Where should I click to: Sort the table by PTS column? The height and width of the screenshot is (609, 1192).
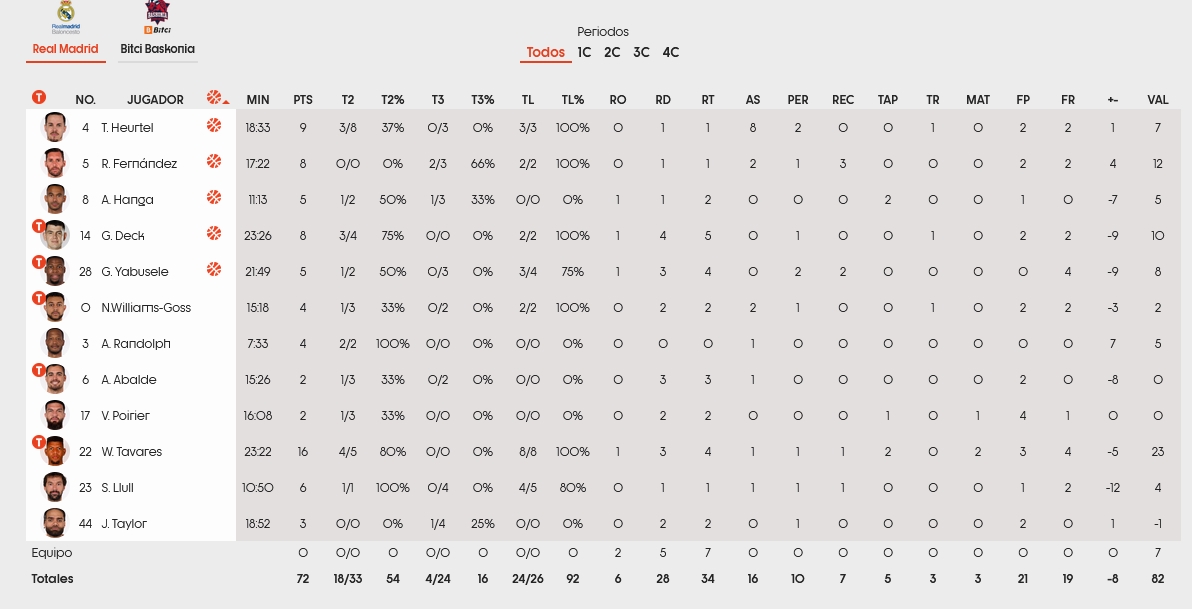click(303, 100)
